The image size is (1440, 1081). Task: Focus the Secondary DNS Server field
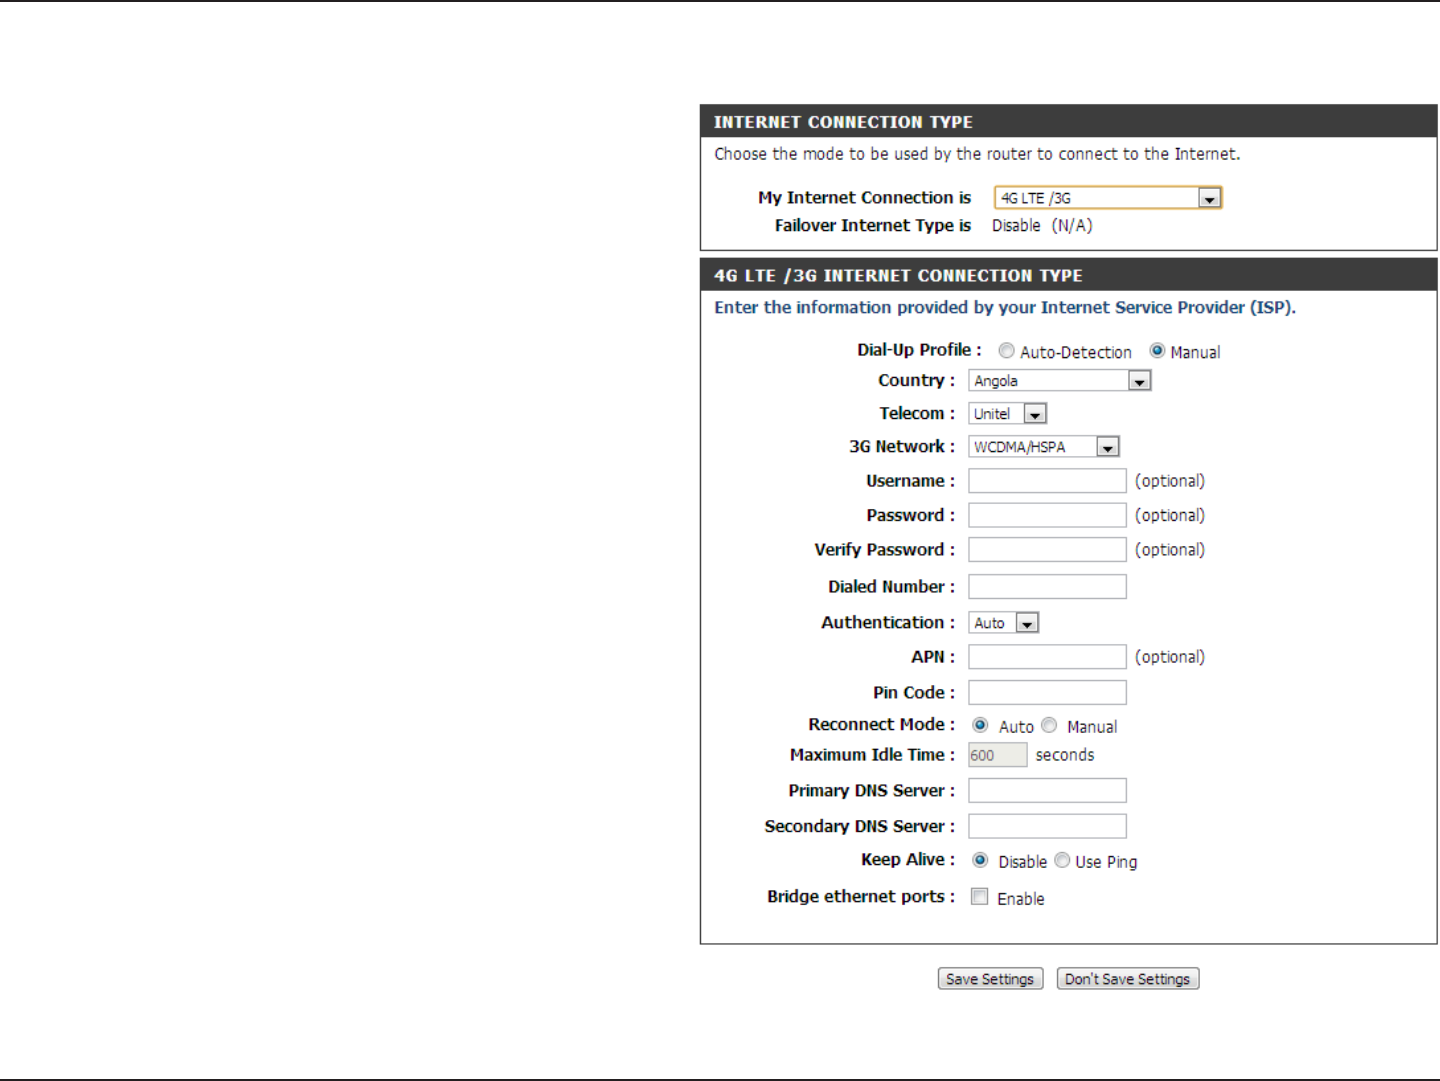(1047, 826)
